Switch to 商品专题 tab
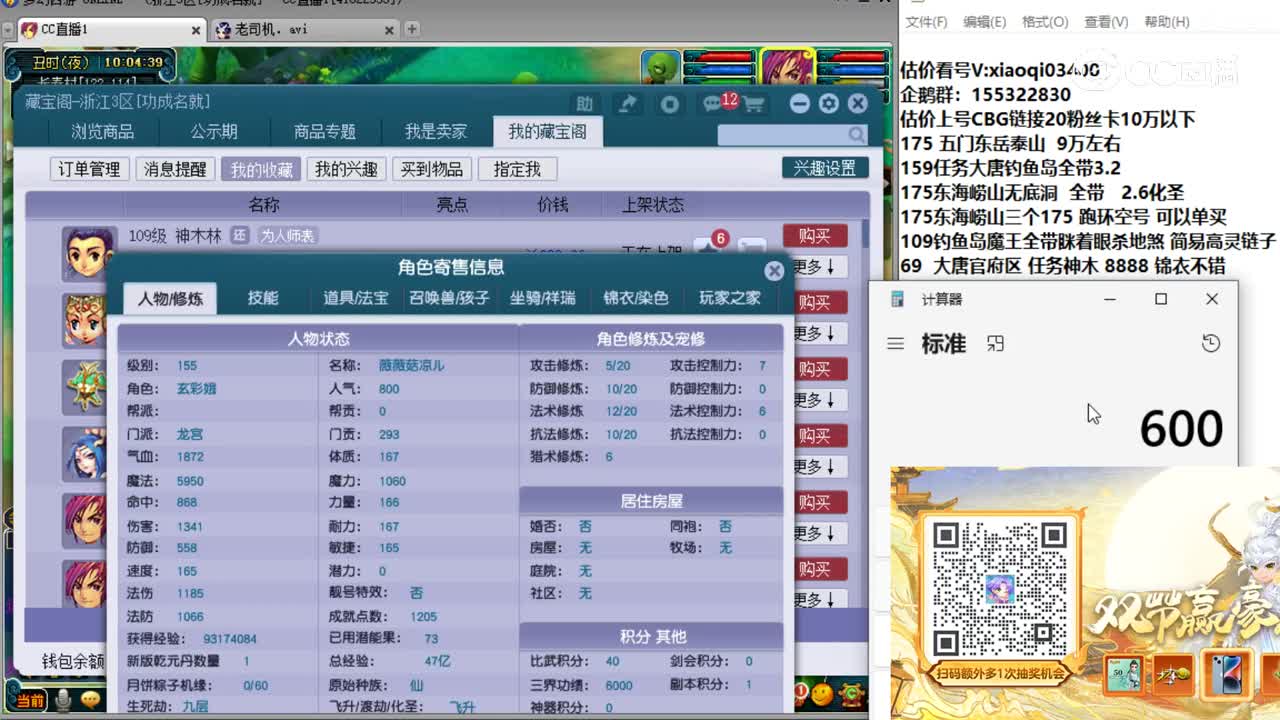Viewport: 1280px width, 720px height. (325, 132)
